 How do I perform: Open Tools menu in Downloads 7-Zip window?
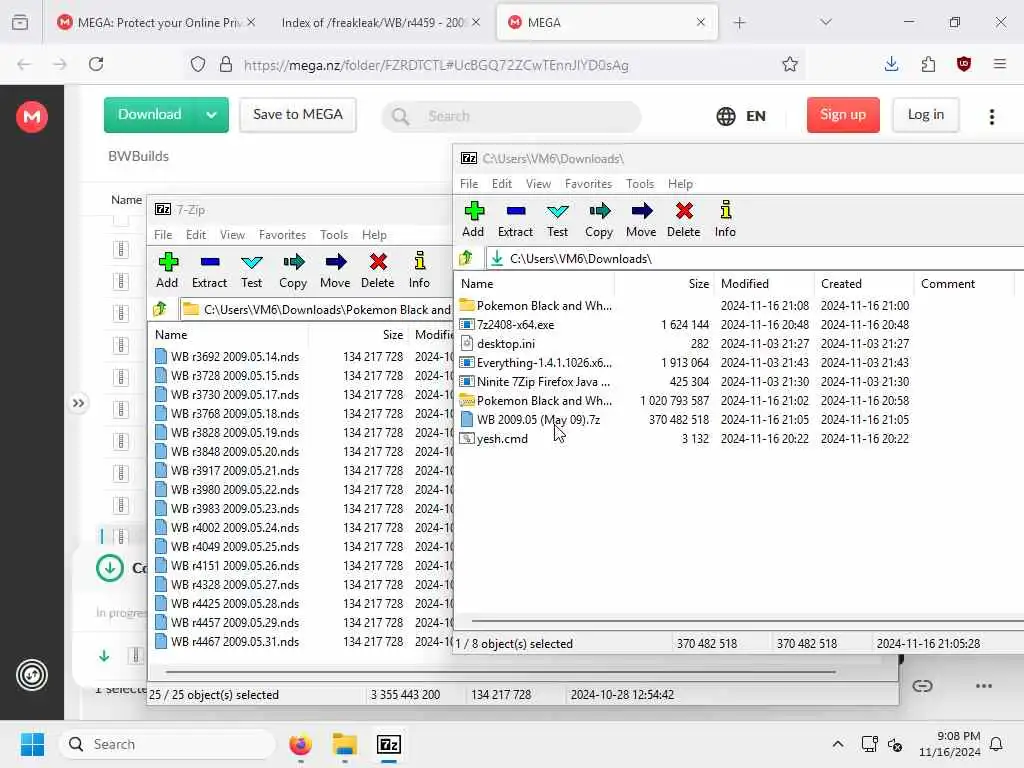pos(639,184)
